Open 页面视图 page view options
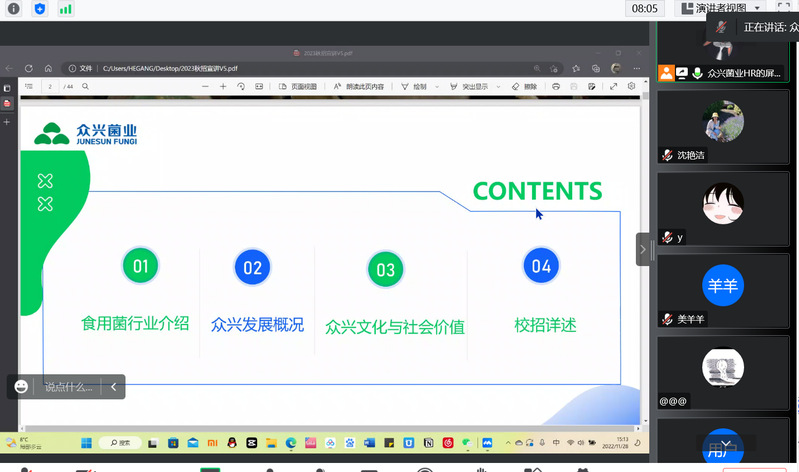 click(298, 87)
